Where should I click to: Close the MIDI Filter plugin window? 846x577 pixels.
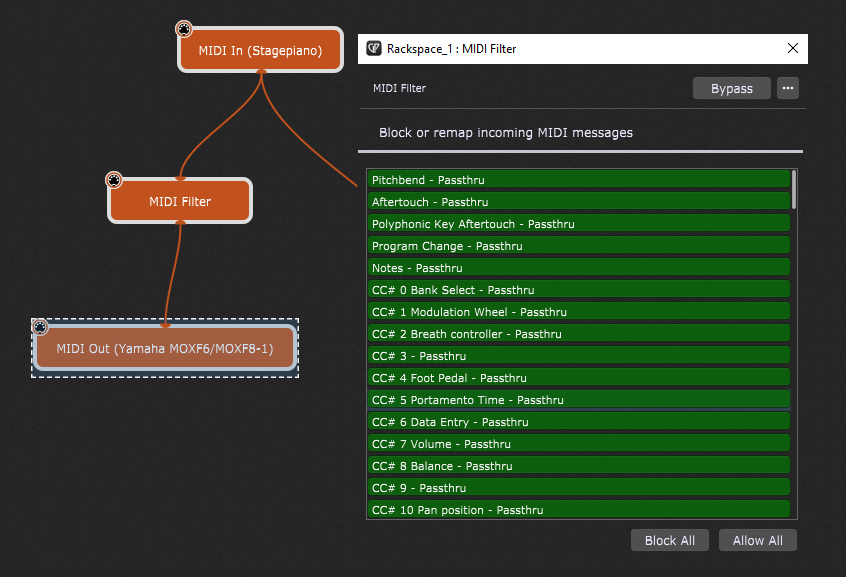(x=793, y=48)
